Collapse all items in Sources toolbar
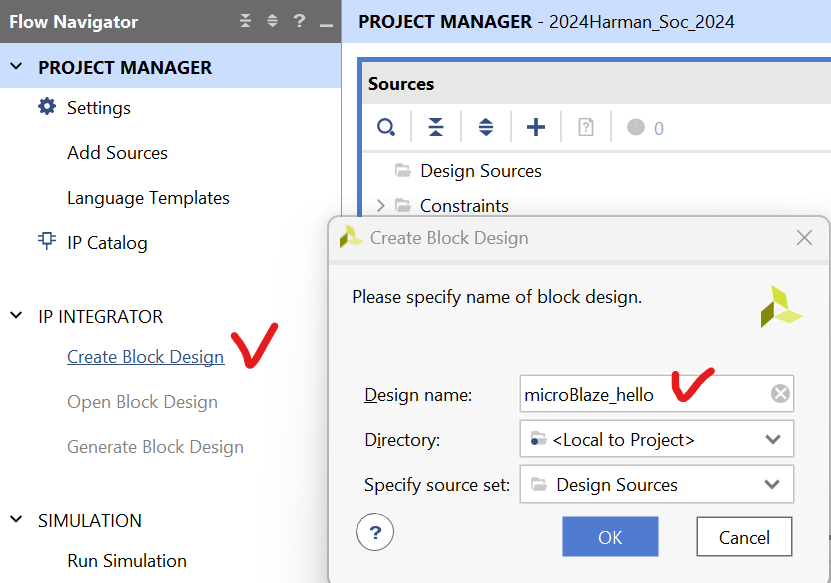This screenshot has height=583, width=831. [436, 127]
